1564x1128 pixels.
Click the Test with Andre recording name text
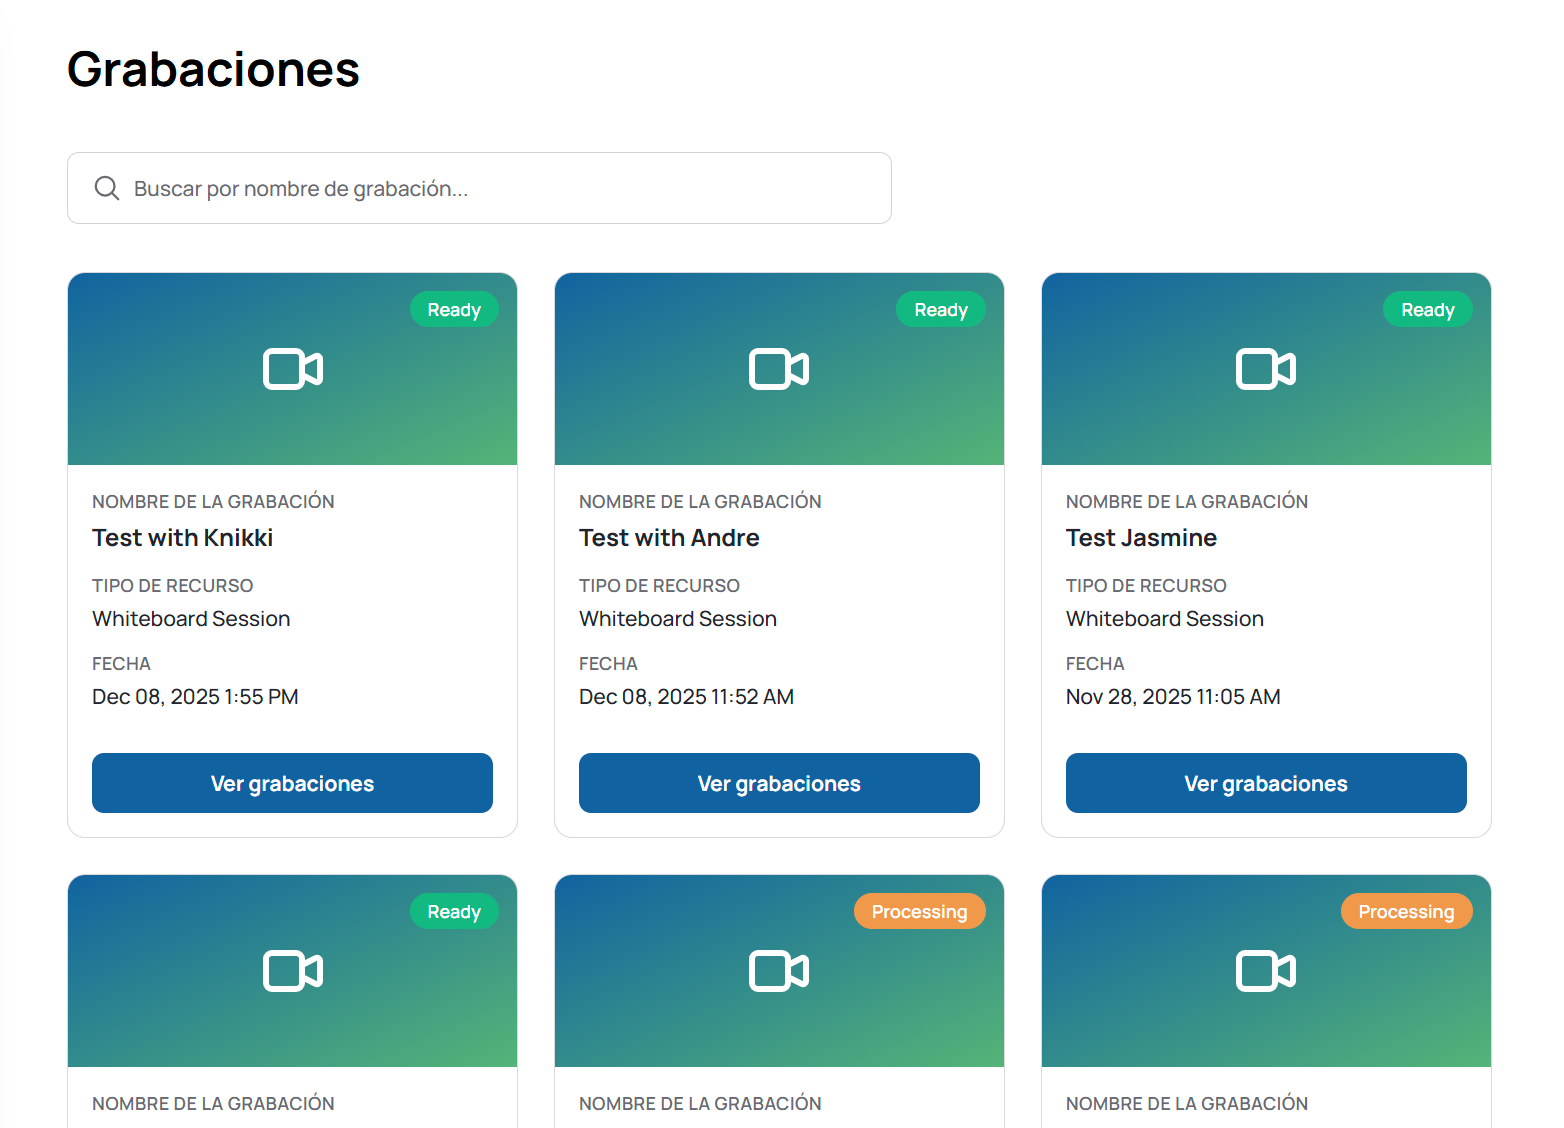pos(668,537)
